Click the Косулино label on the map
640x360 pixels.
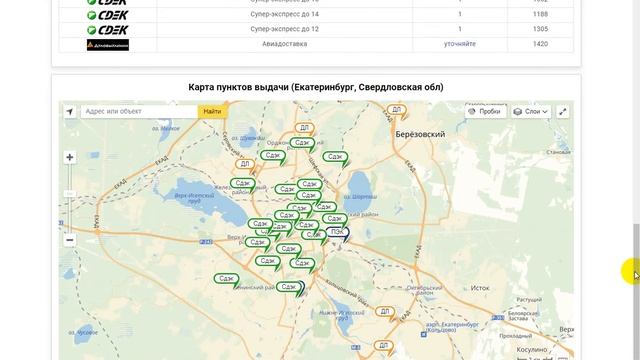(x=531, y=350)
